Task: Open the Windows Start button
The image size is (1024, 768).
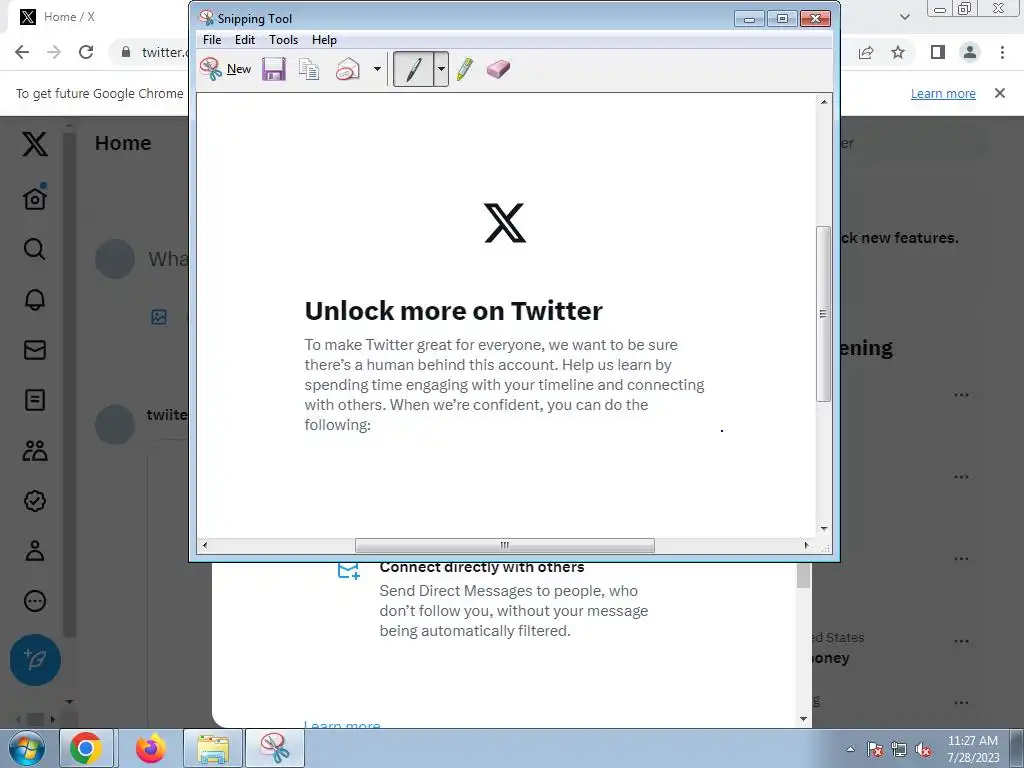Action: pyautogui.click(x=27, y=748)
